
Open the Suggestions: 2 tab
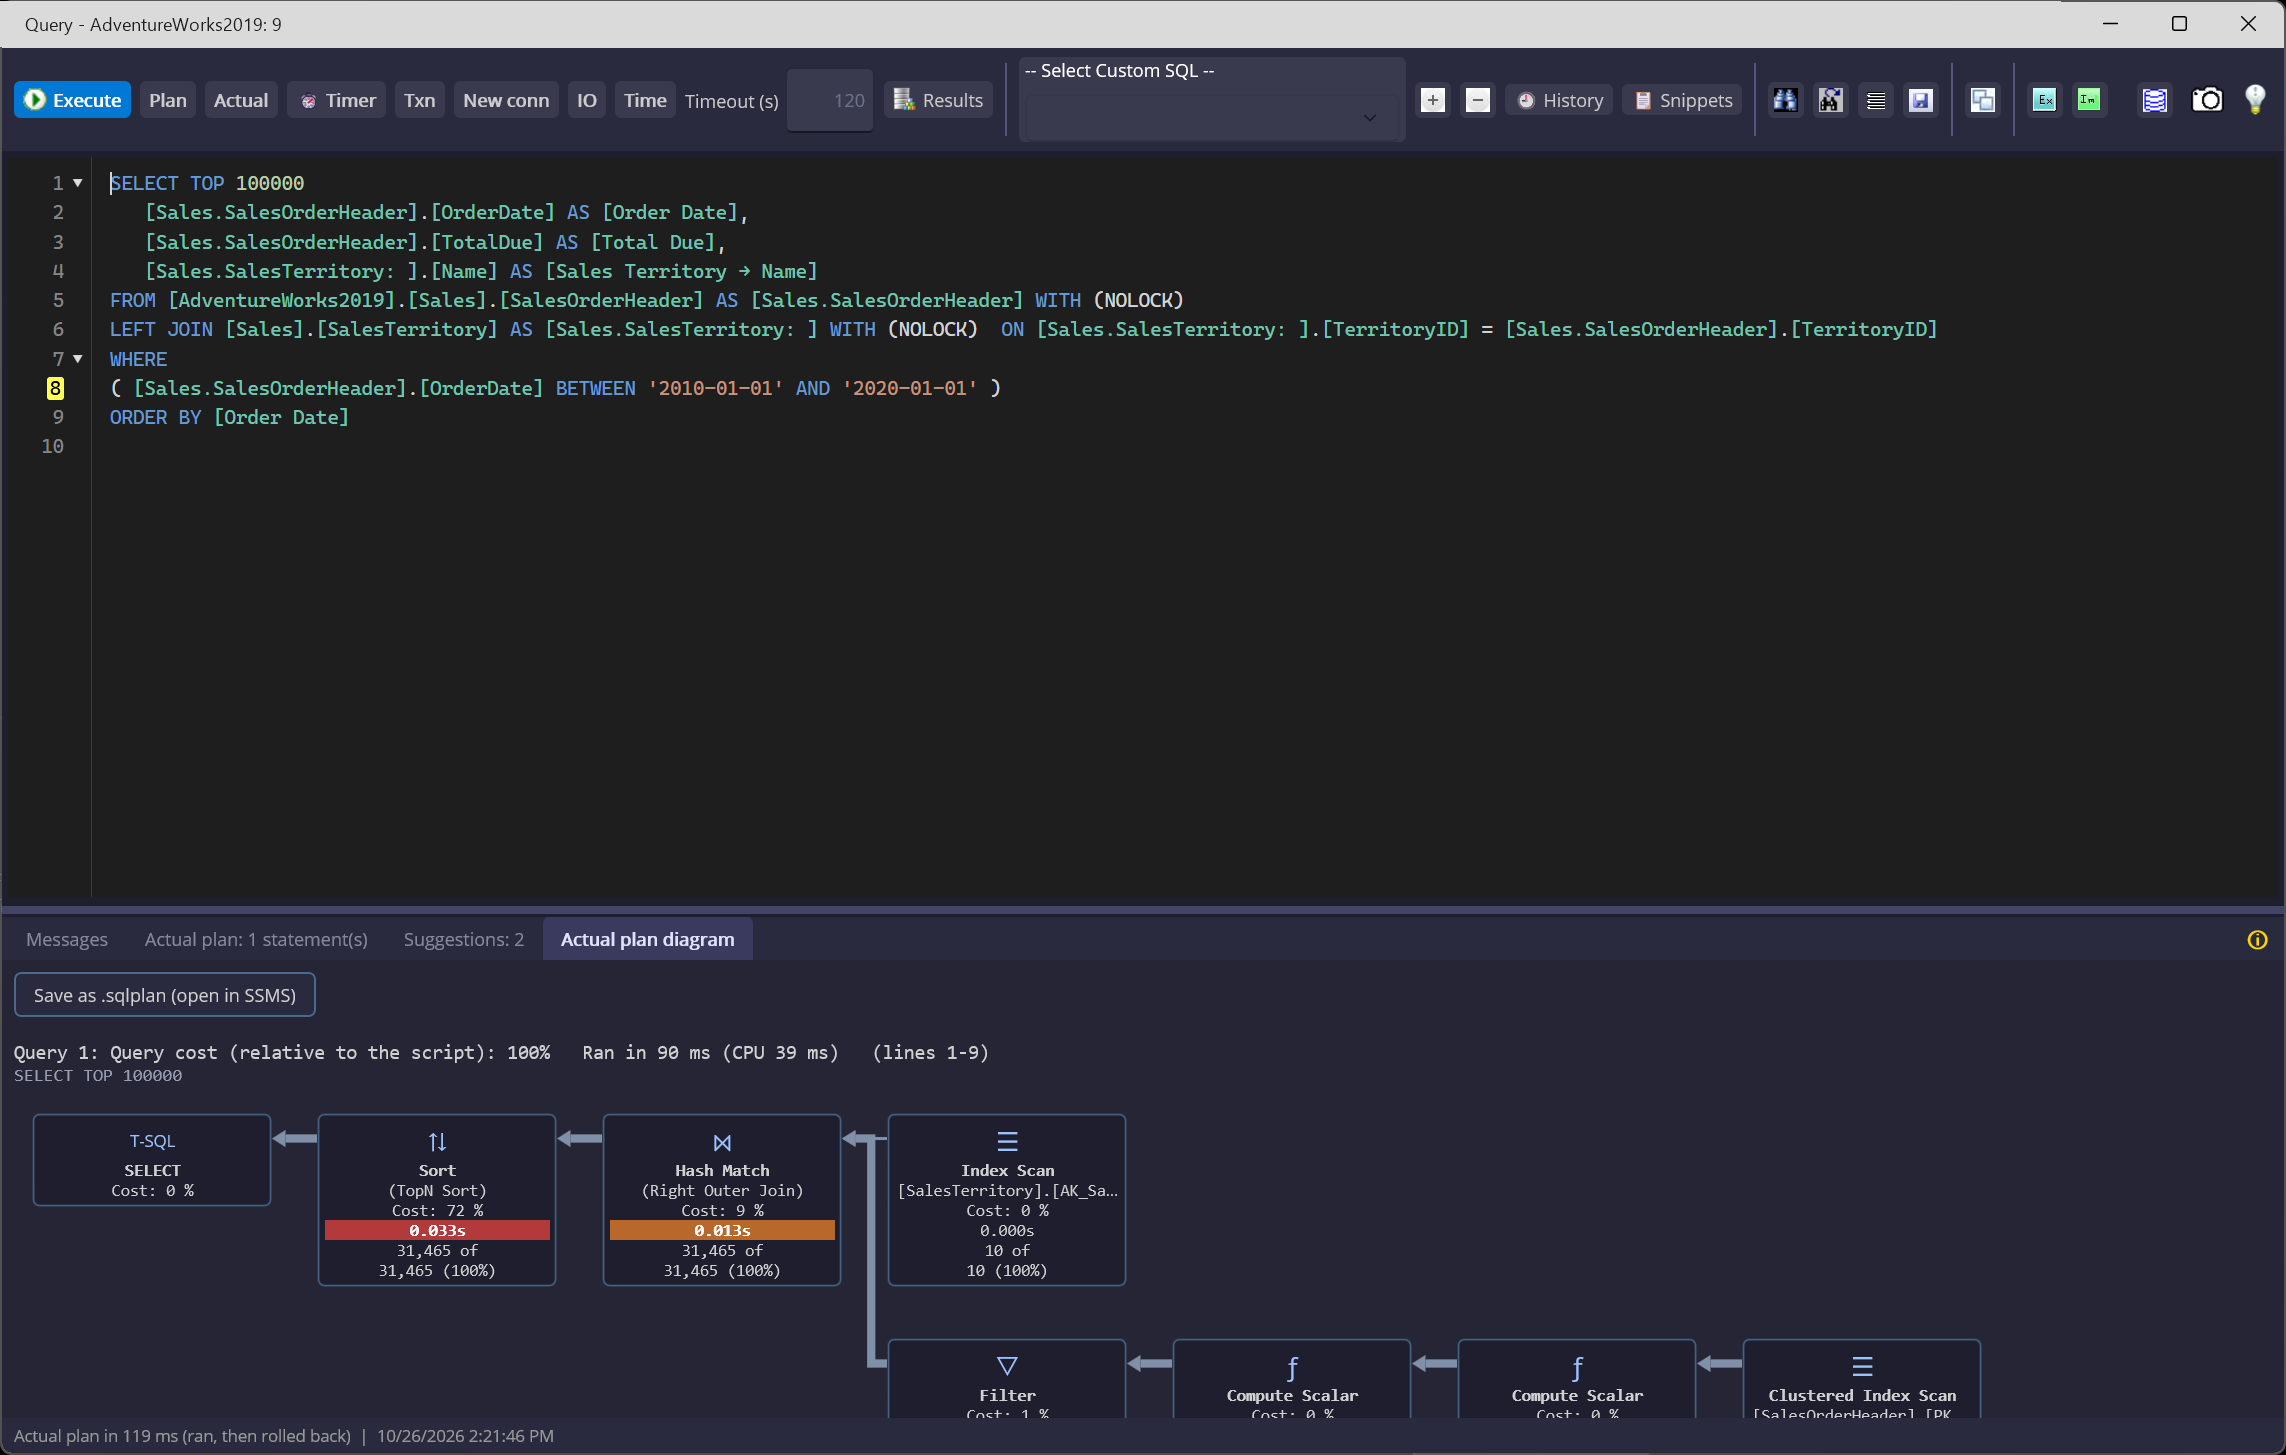[463, 939]
